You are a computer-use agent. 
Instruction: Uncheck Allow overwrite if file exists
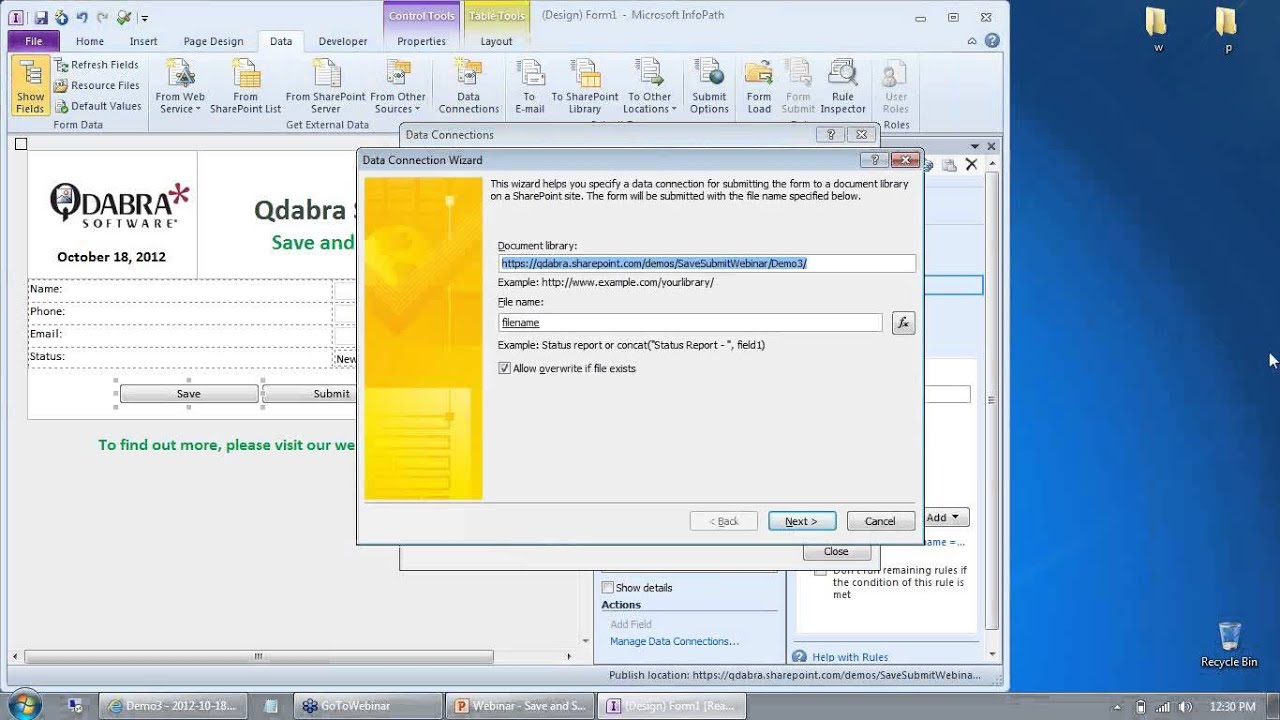coord(505,368)
